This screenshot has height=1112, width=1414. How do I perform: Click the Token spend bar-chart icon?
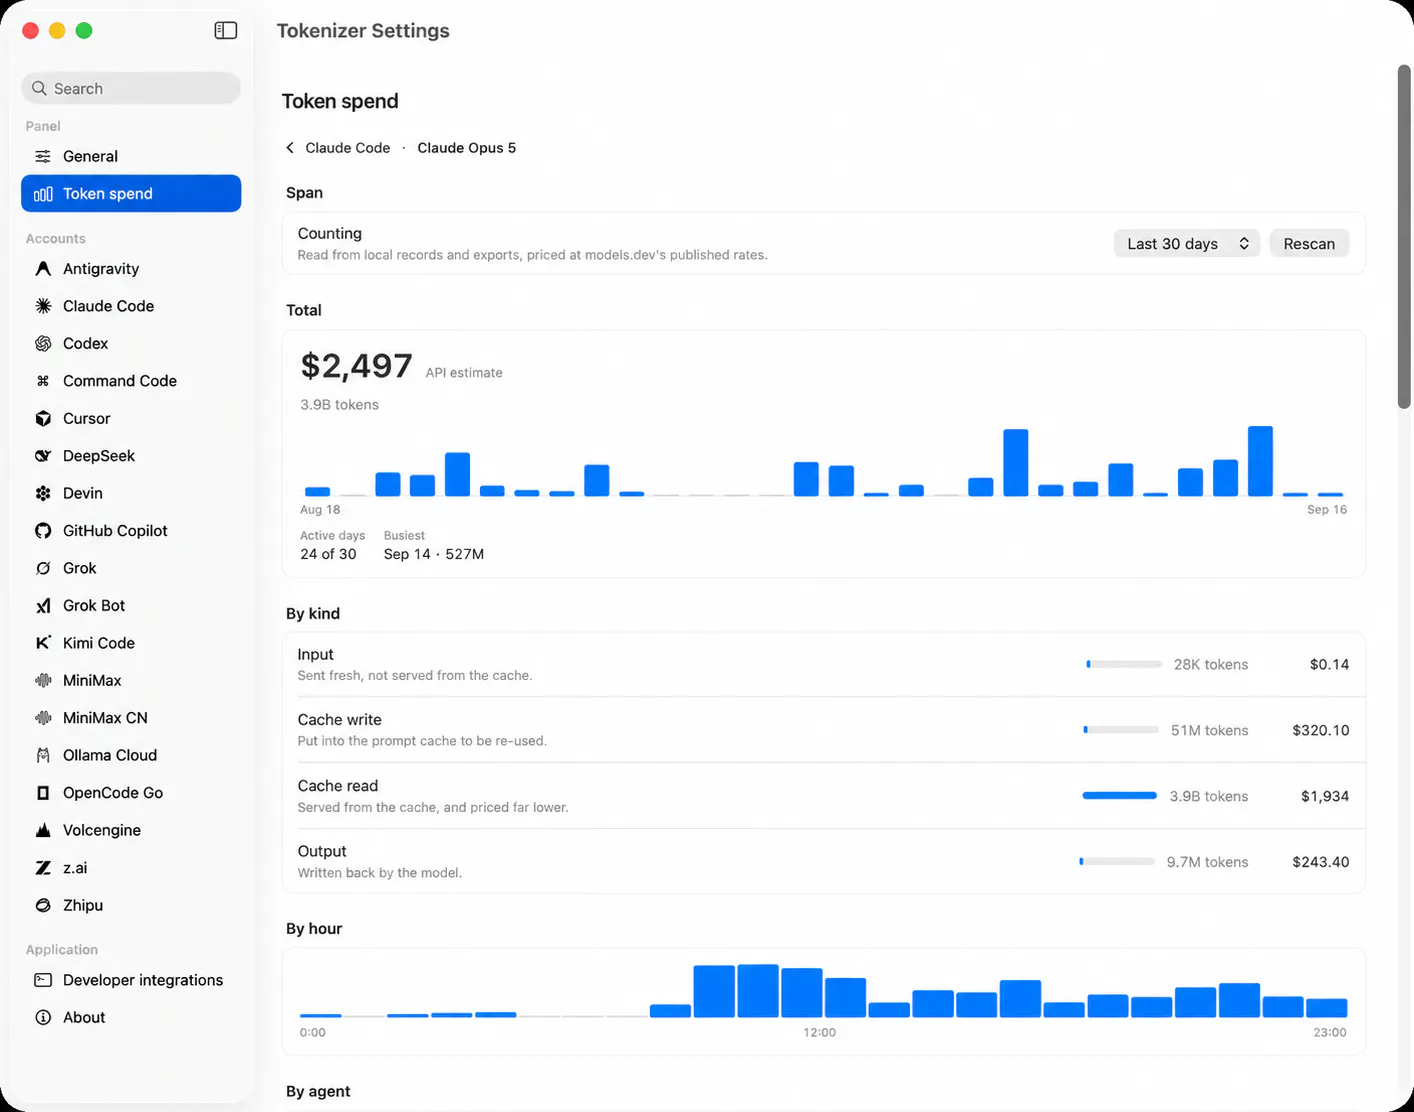[43, 194]
